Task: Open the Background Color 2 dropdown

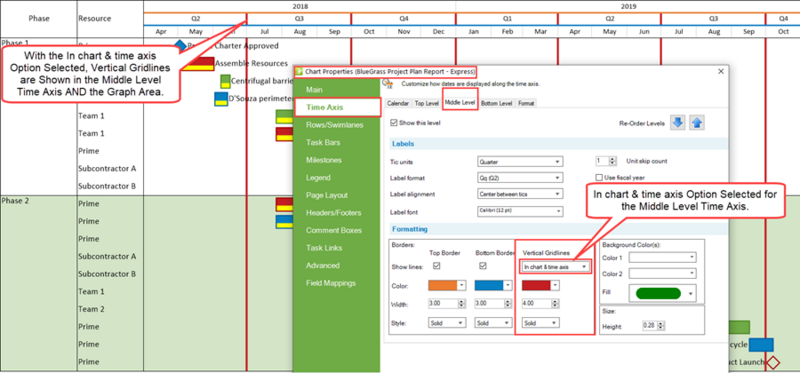Action: [x=662, y=274]
